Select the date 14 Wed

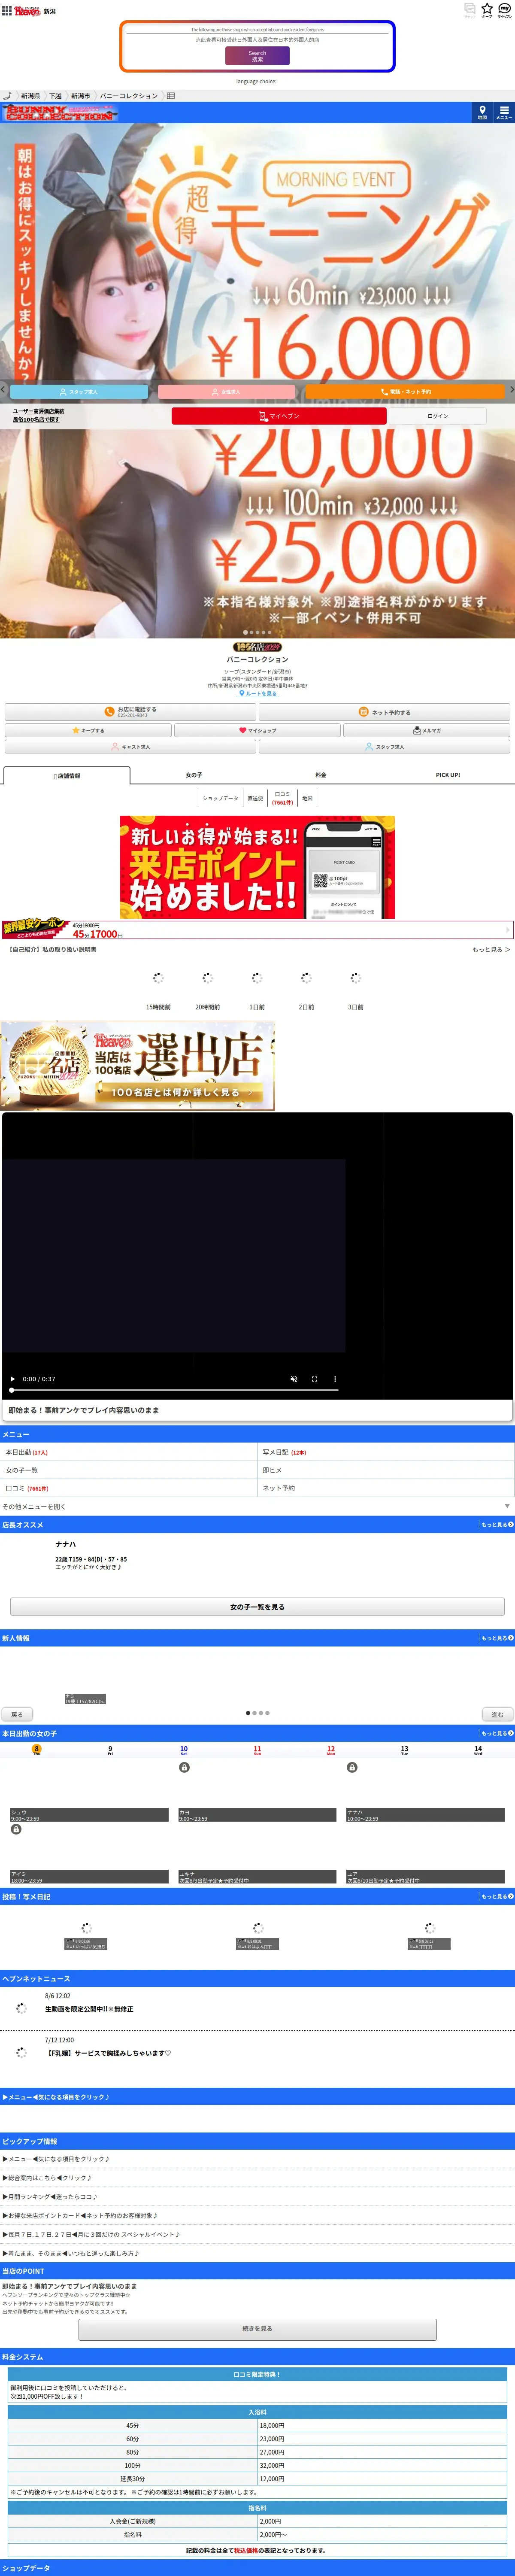pyautogui.click(x=478, y=1750)
